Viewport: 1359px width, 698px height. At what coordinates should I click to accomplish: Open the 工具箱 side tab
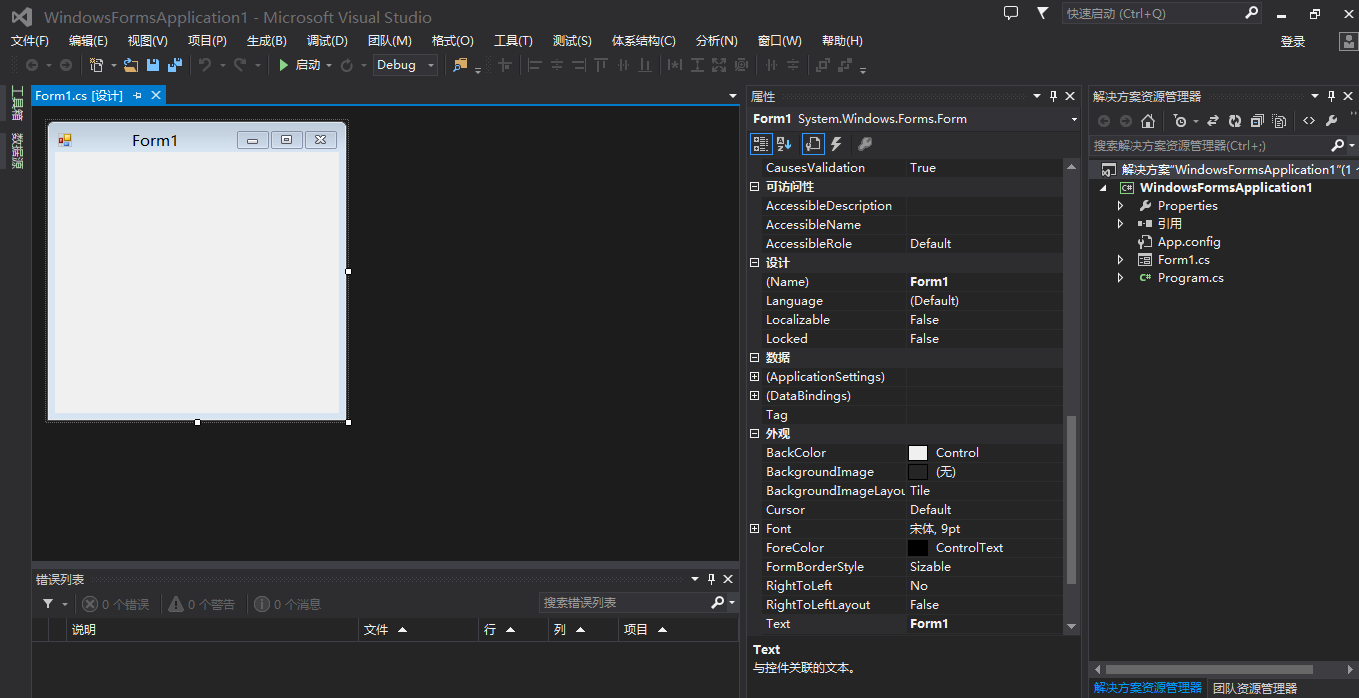pos(16,103)
